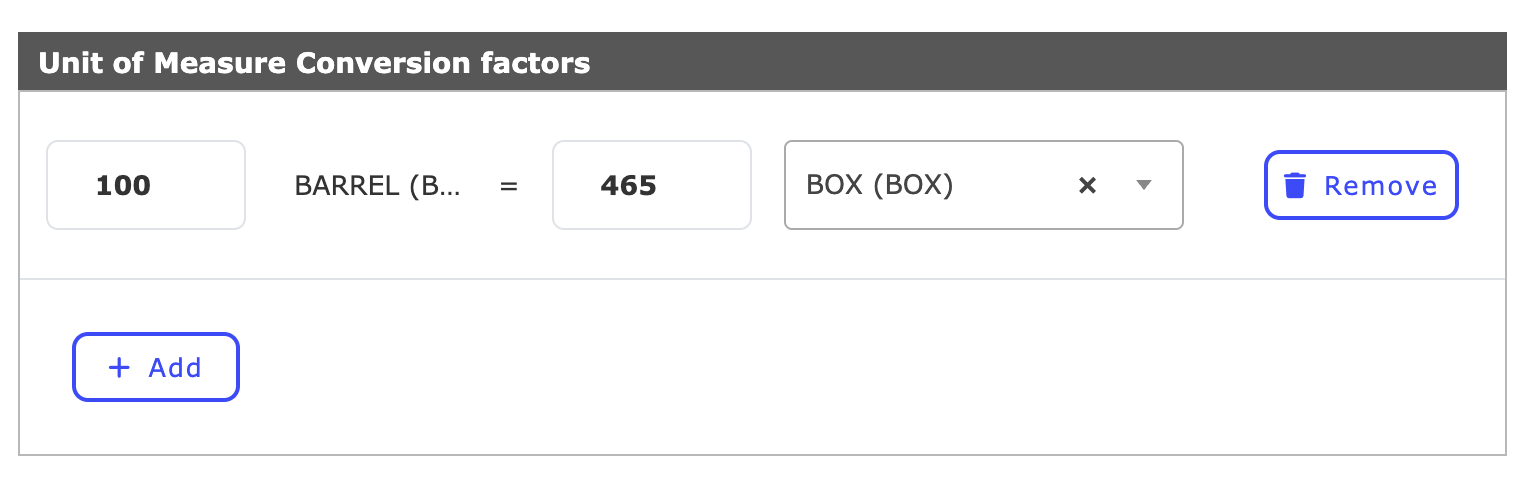Focus the quantity field showing 100
Image resolution: width=1540 pixels, height=480 pixels.
click(146, 185)
